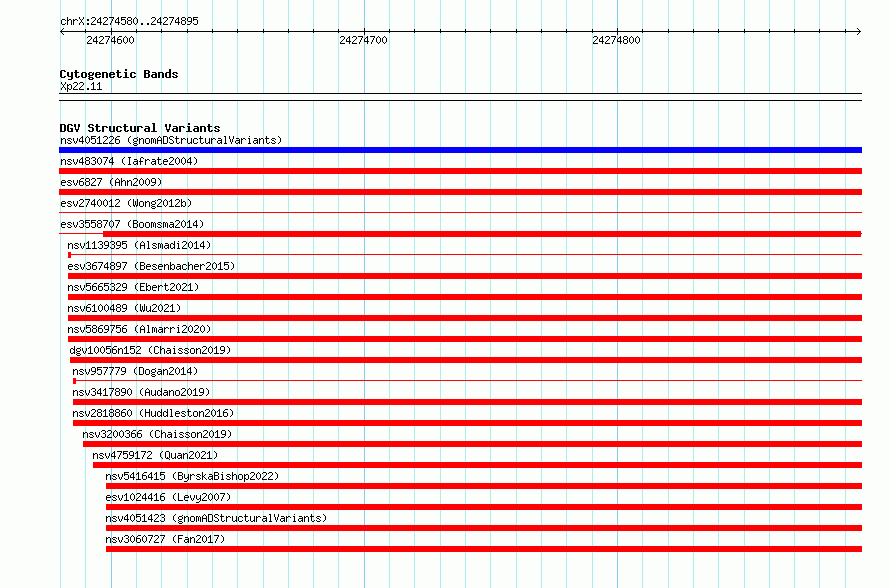Image resolution: width=890 pixels, height=588 pixels.
Task: Click ruler position 24274800
Action: 616,40
